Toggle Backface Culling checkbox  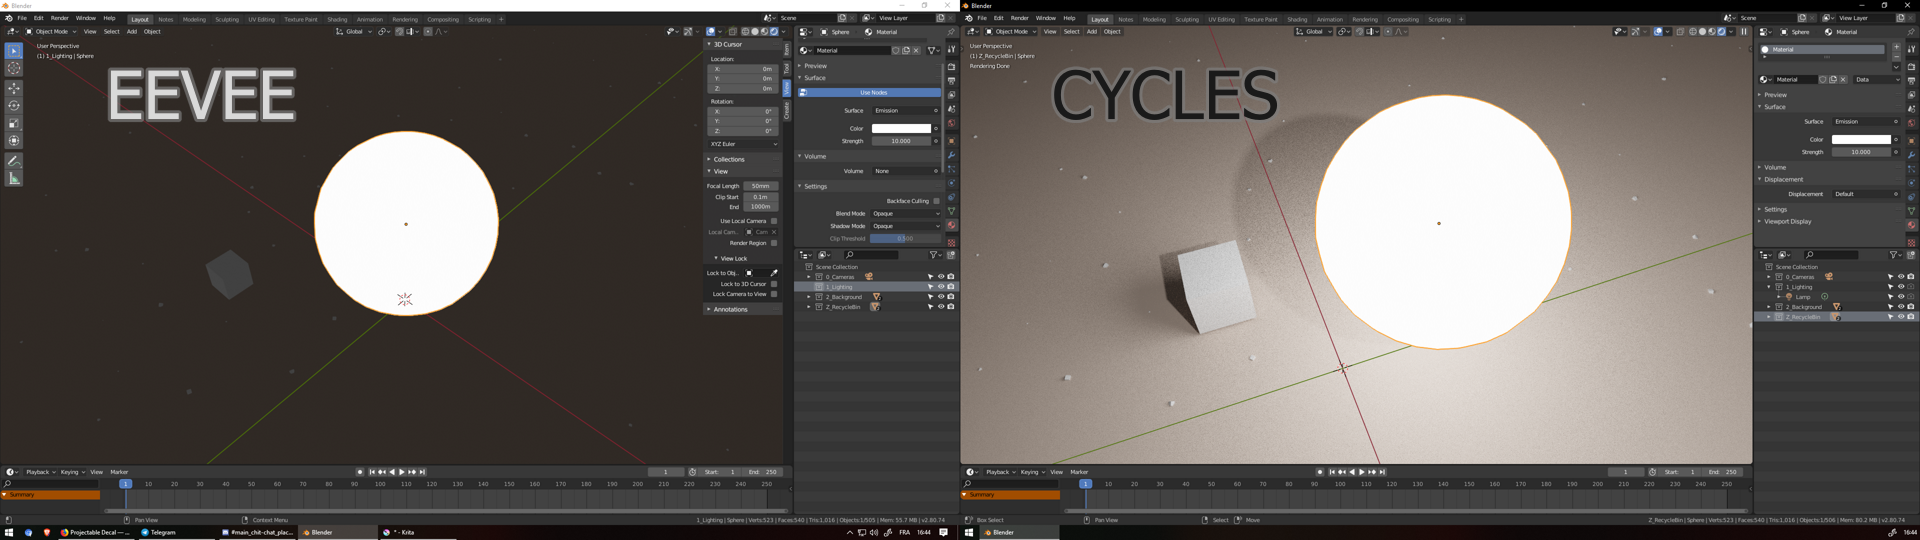point(936,201)
